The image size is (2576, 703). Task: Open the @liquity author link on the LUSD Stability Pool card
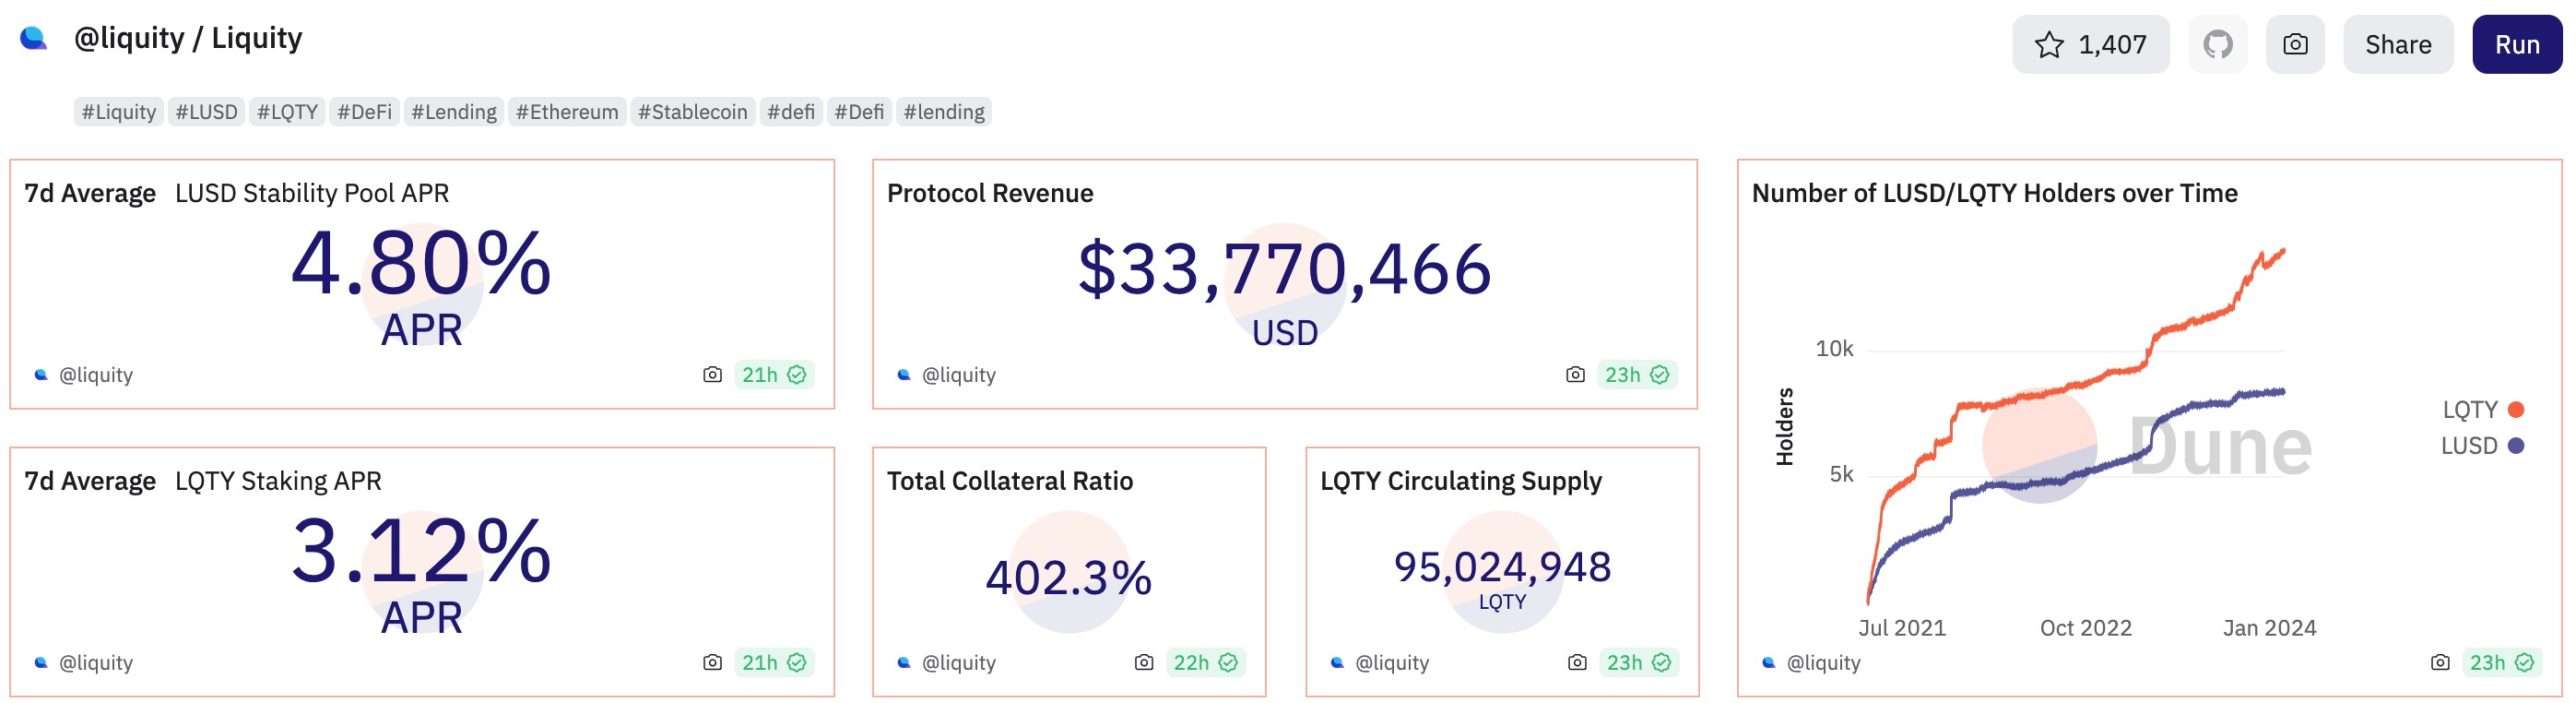96,375
